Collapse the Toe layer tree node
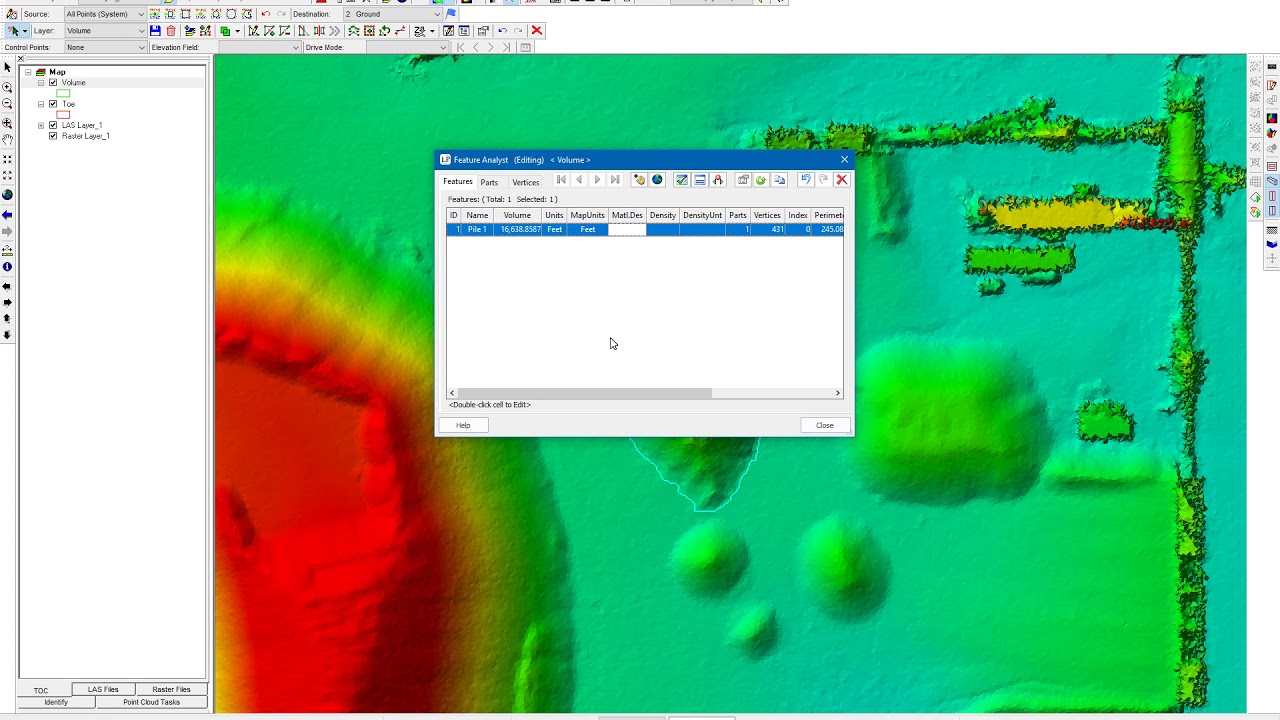1280x720 pixels. [41, 104]
